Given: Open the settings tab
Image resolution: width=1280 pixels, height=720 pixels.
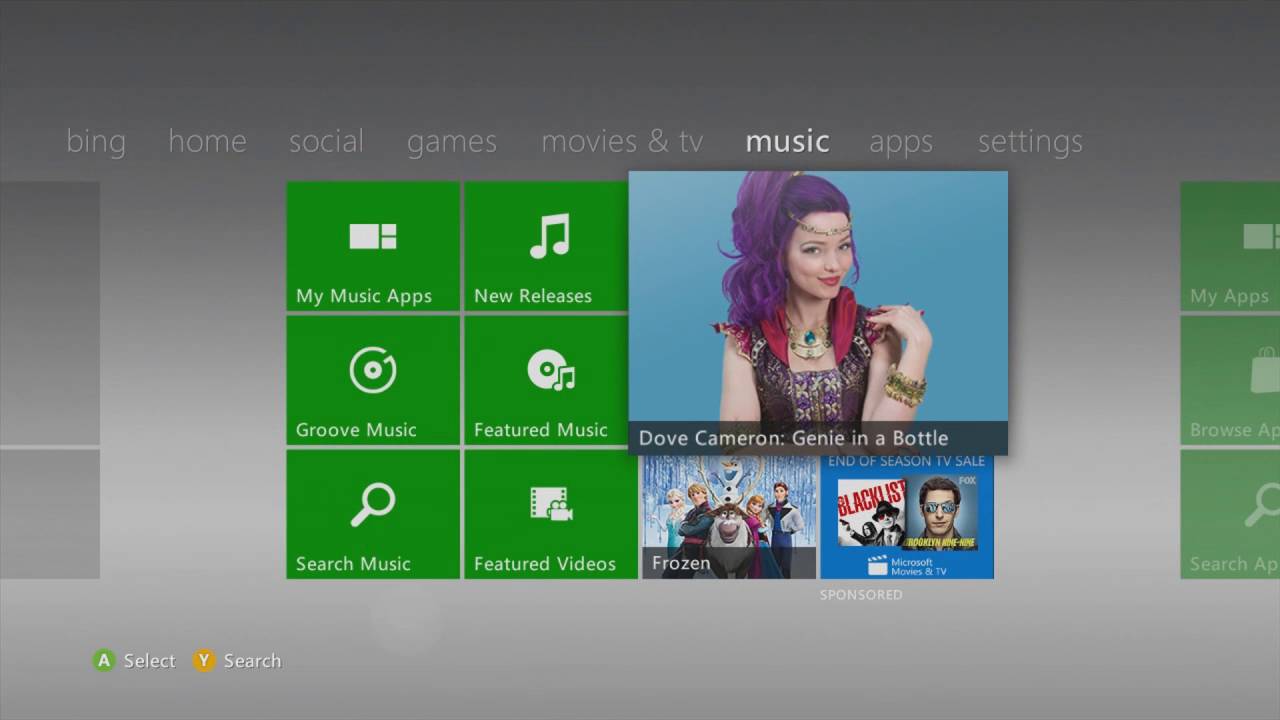Looking at the screenshot, I should tap(1030, 143).
